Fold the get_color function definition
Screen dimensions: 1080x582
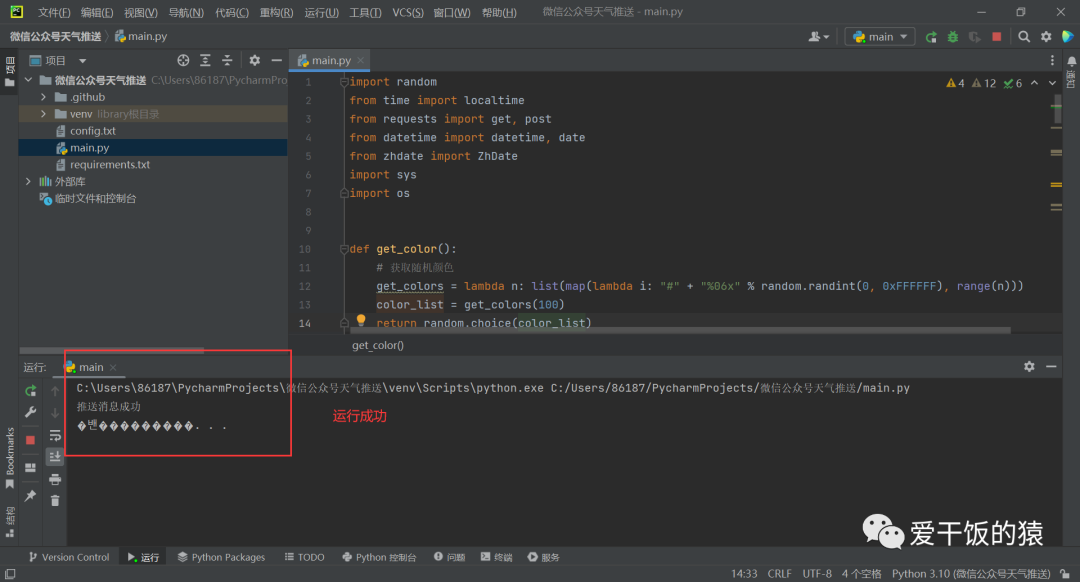click(x=344, y=249)
